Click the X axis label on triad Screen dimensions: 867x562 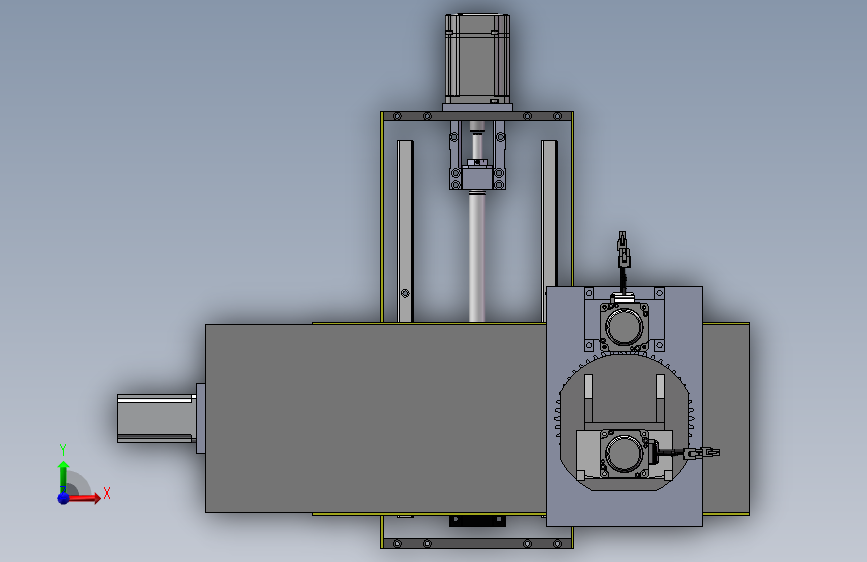tap(107, 493)
